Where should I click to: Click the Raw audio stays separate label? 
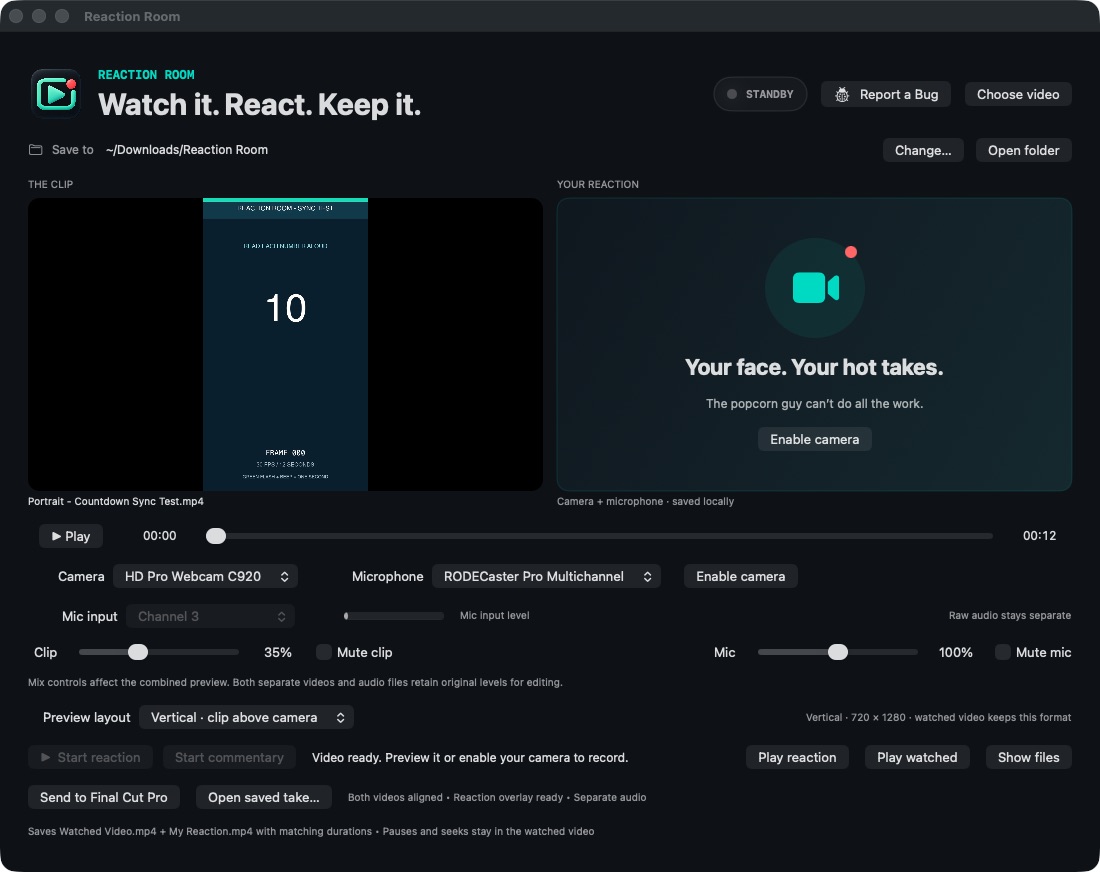1010,615
